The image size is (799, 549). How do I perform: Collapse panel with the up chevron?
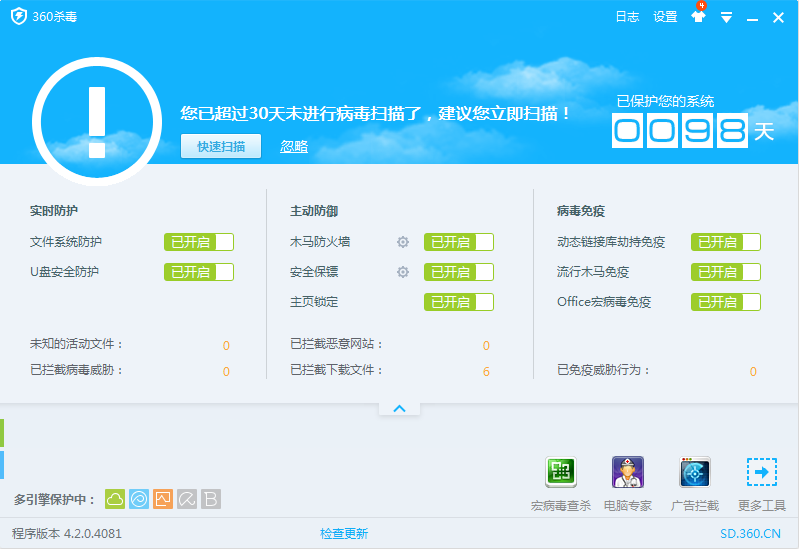pyautogui.click(x=400, y=409)
